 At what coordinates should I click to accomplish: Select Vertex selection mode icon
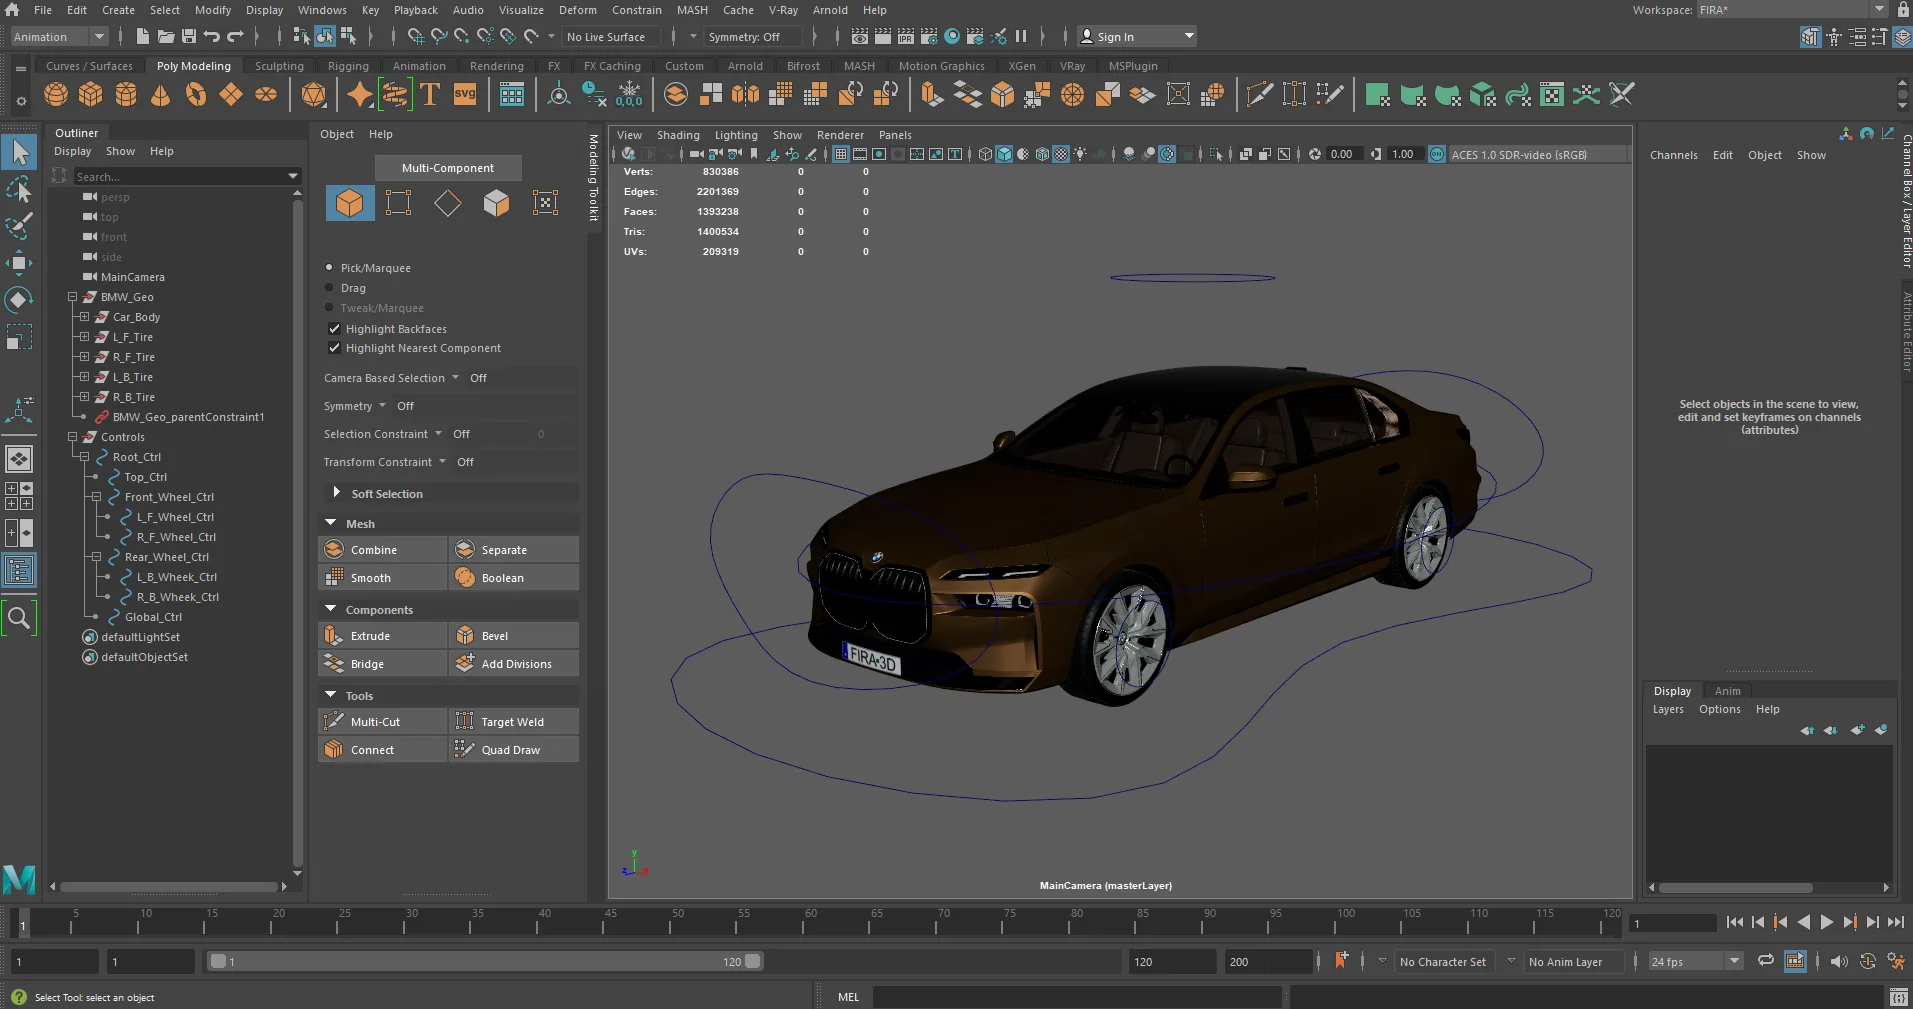point(398,203)
